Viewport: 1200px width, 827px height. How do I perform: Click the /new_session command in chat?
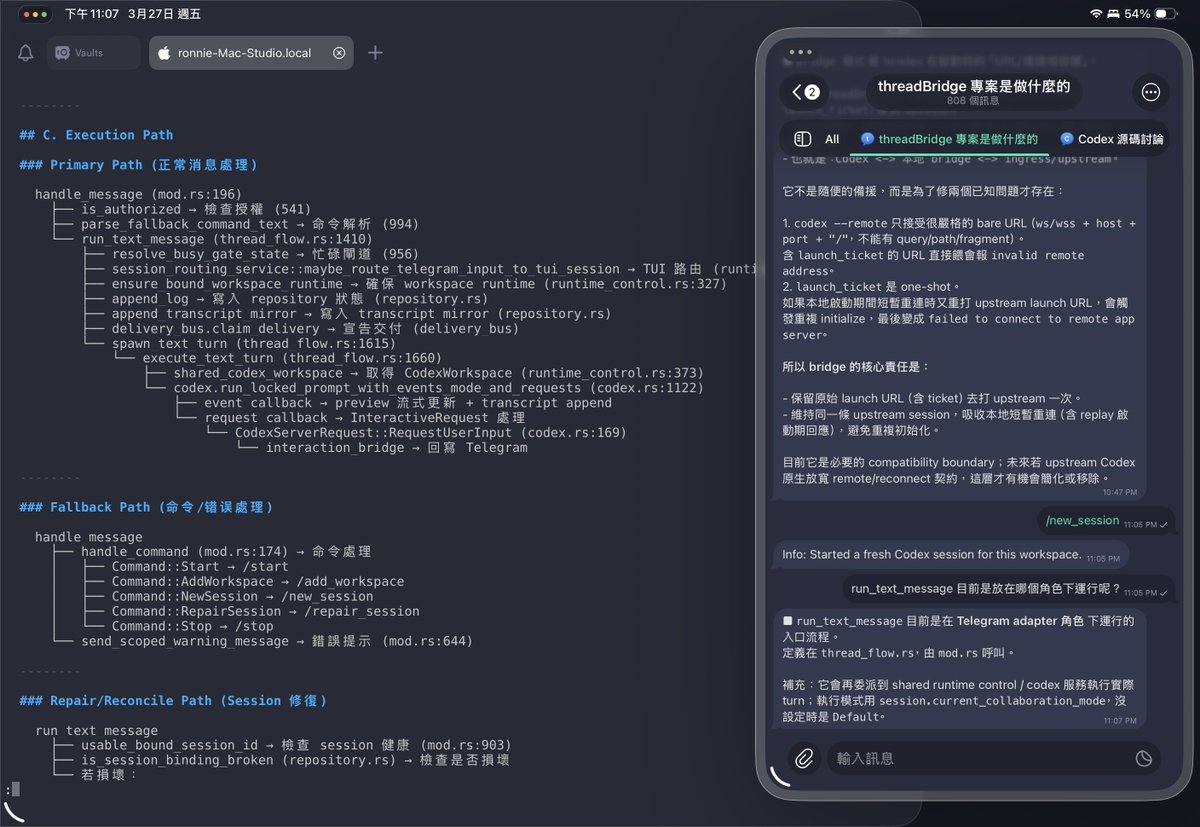pyautogui.click(x=1082, y=521)
